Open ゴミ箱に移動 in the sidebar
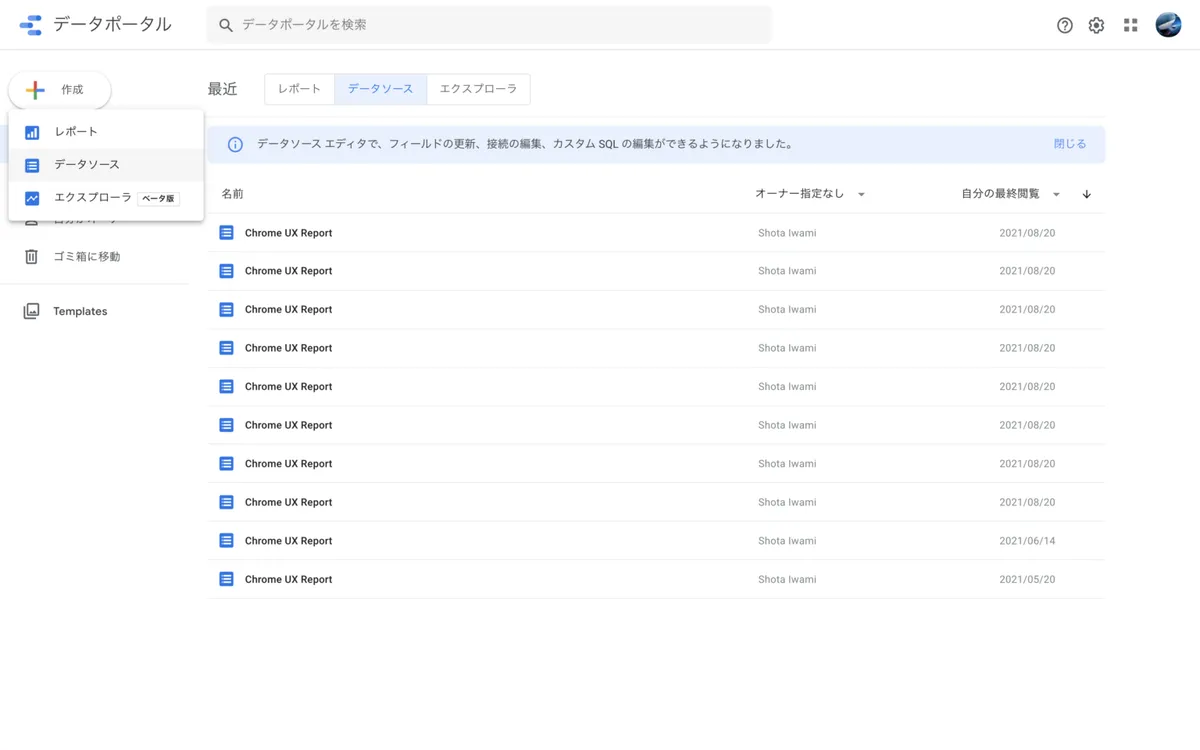The image size is (1200, 750). (86, 257)
